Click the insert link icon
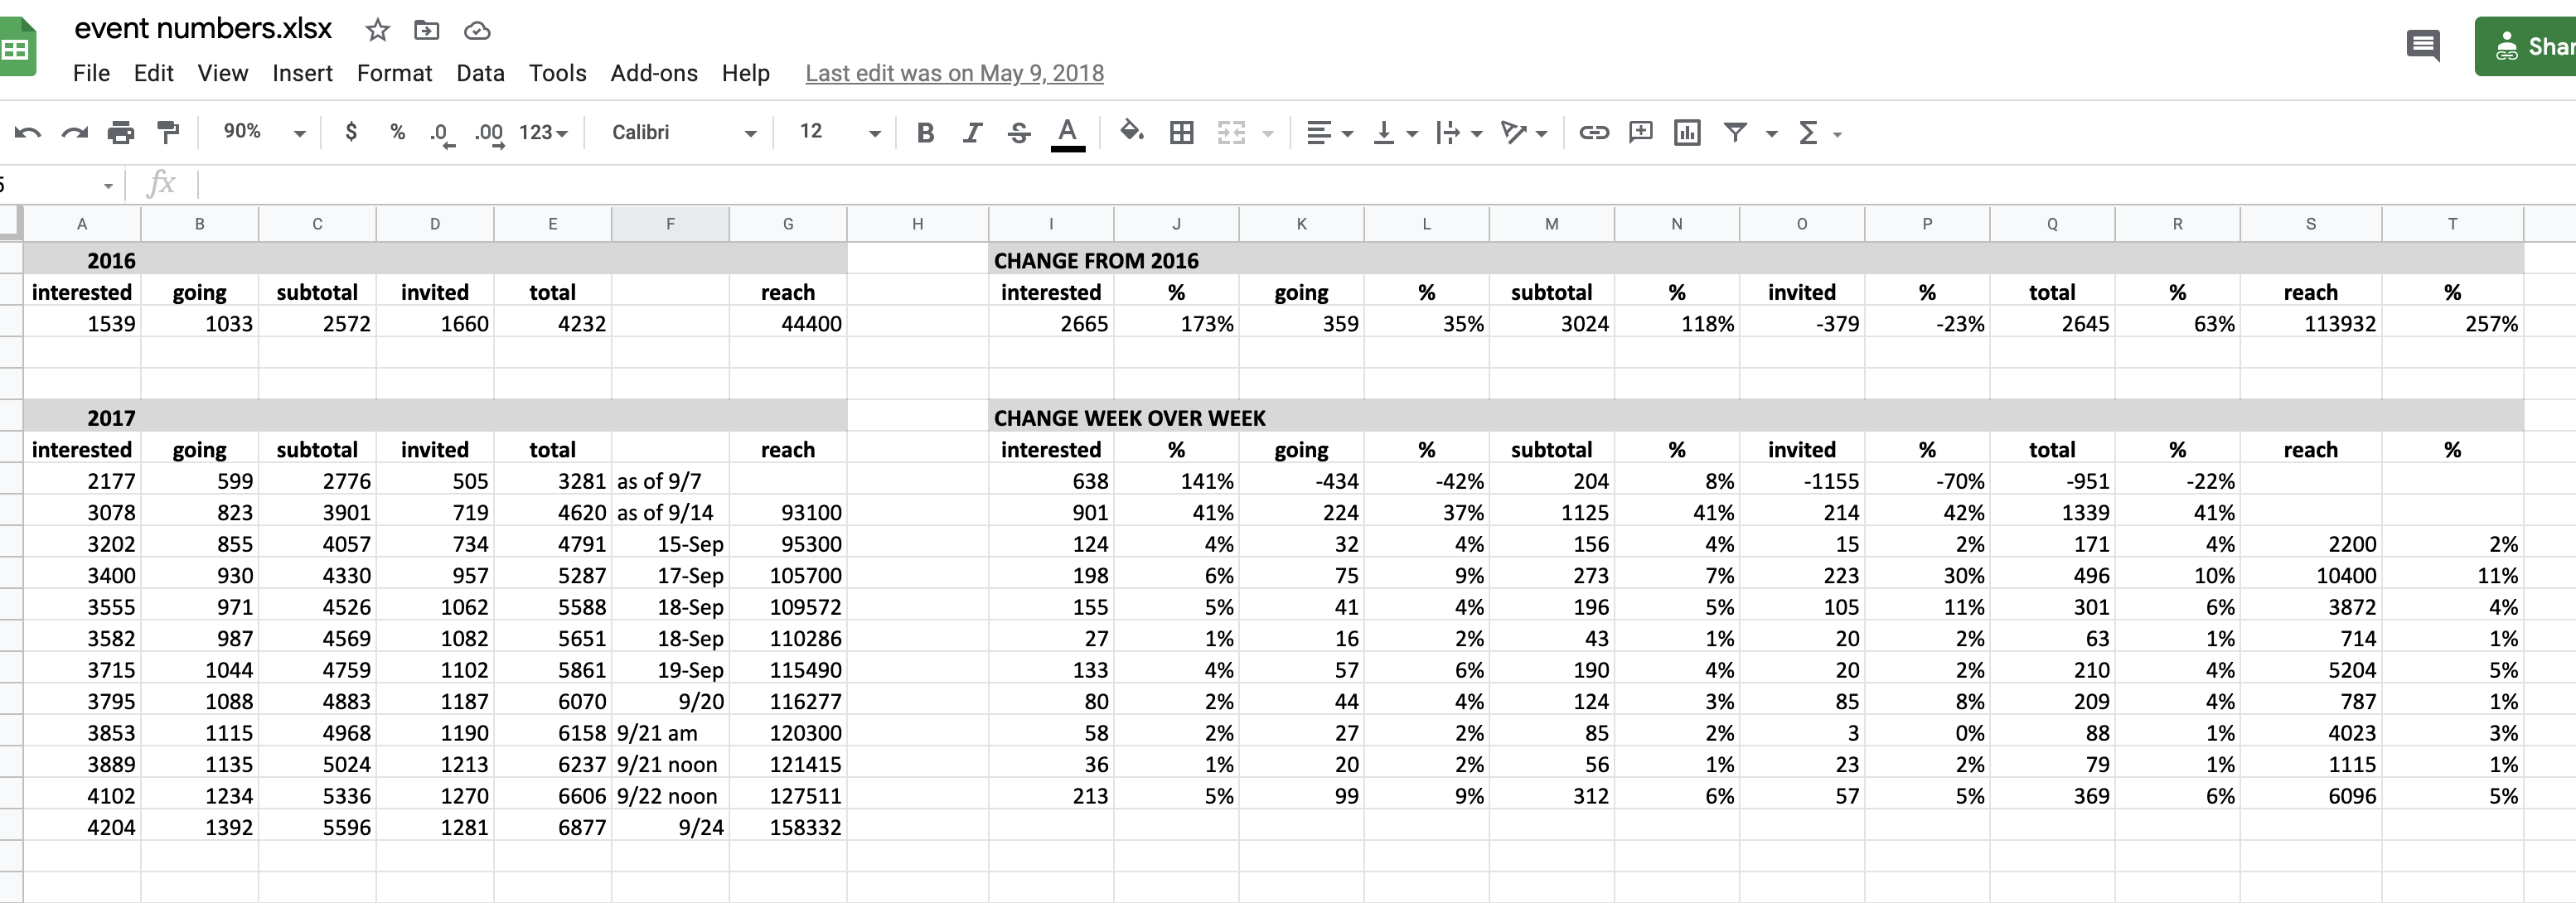Viewport: 2576px width, 903px height. tap(1593, 132)
